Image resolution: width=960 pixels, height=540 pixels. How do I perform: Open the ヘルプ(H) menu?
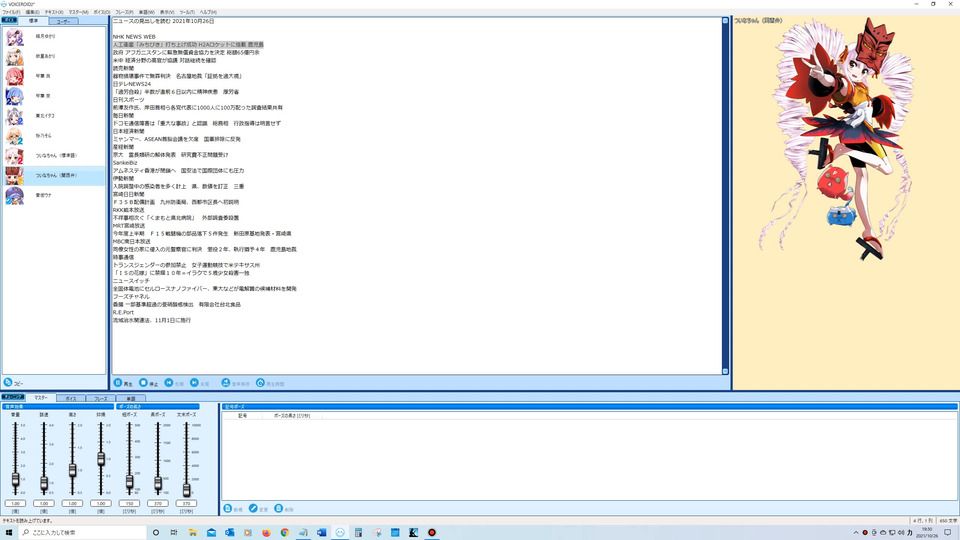point(208,12)
